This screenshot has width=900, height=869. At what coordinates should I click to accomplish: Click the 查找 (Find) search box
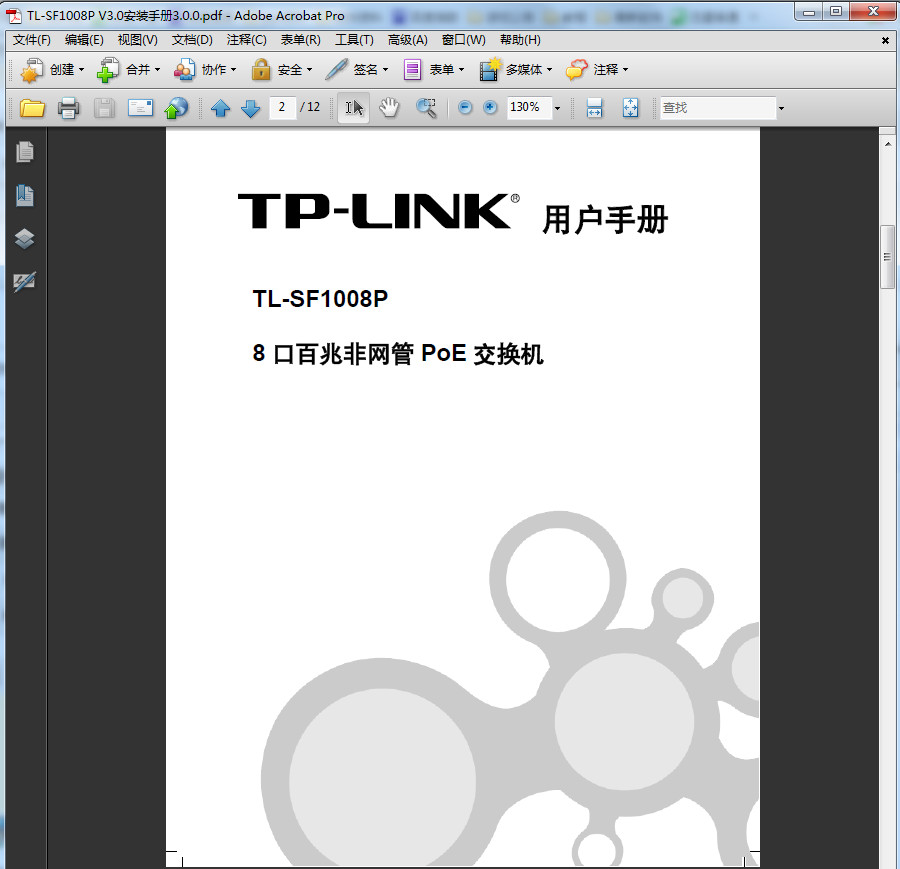(718, 108)
